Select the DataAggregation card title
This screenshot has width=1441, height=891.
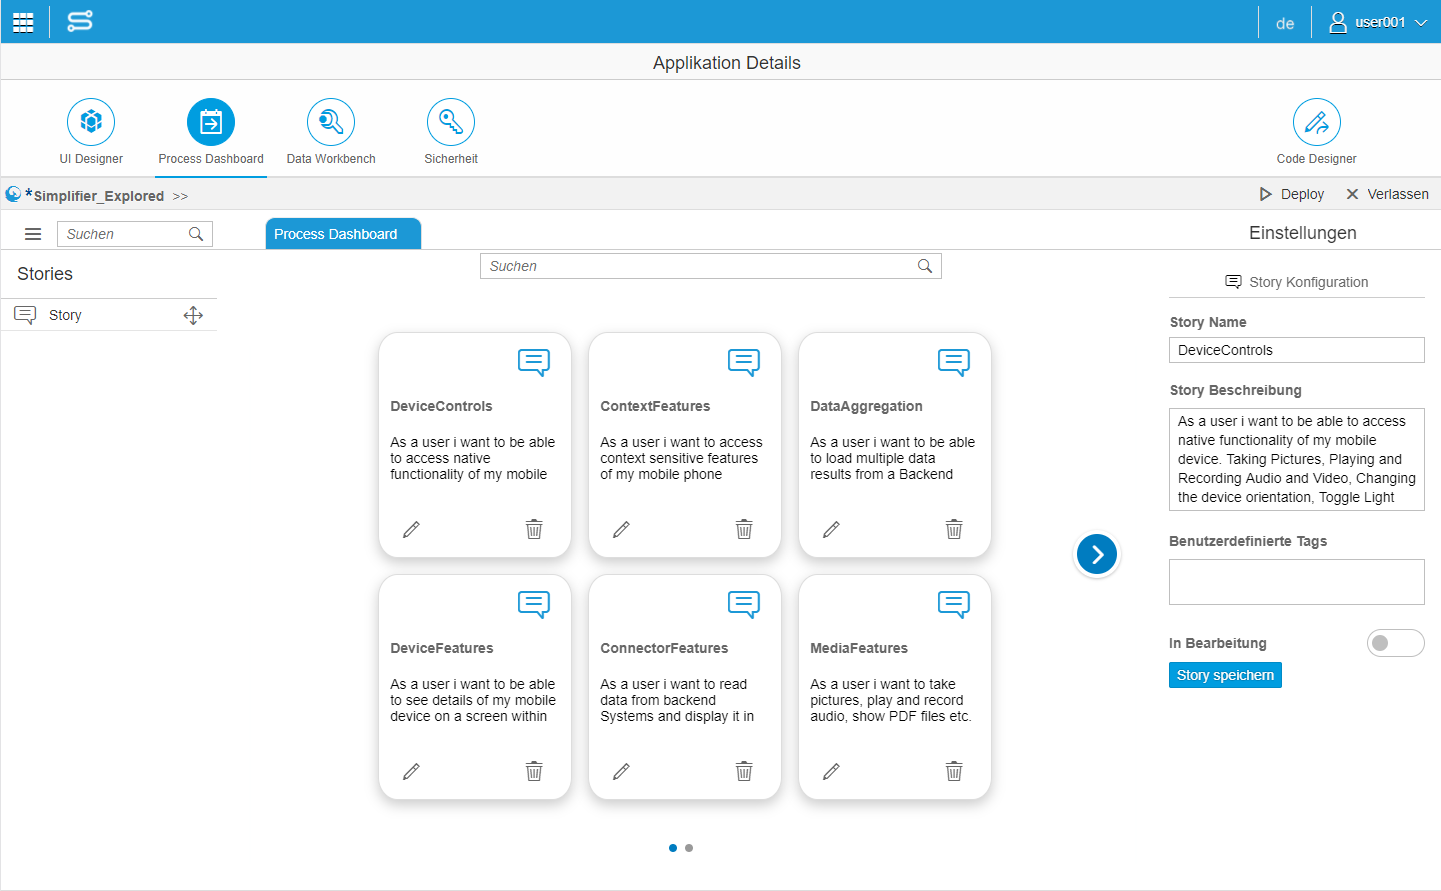[x=866, y=406]
